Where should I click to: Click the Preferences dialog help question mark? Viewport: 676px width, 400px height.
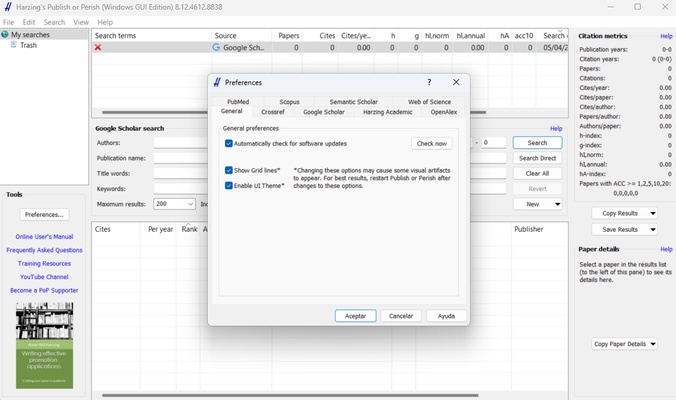(429, 82)
